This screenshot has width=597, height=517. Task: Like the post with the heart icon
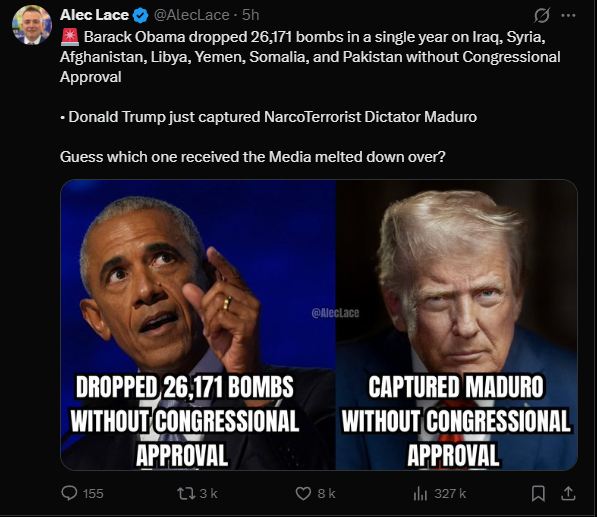(303, 494)
